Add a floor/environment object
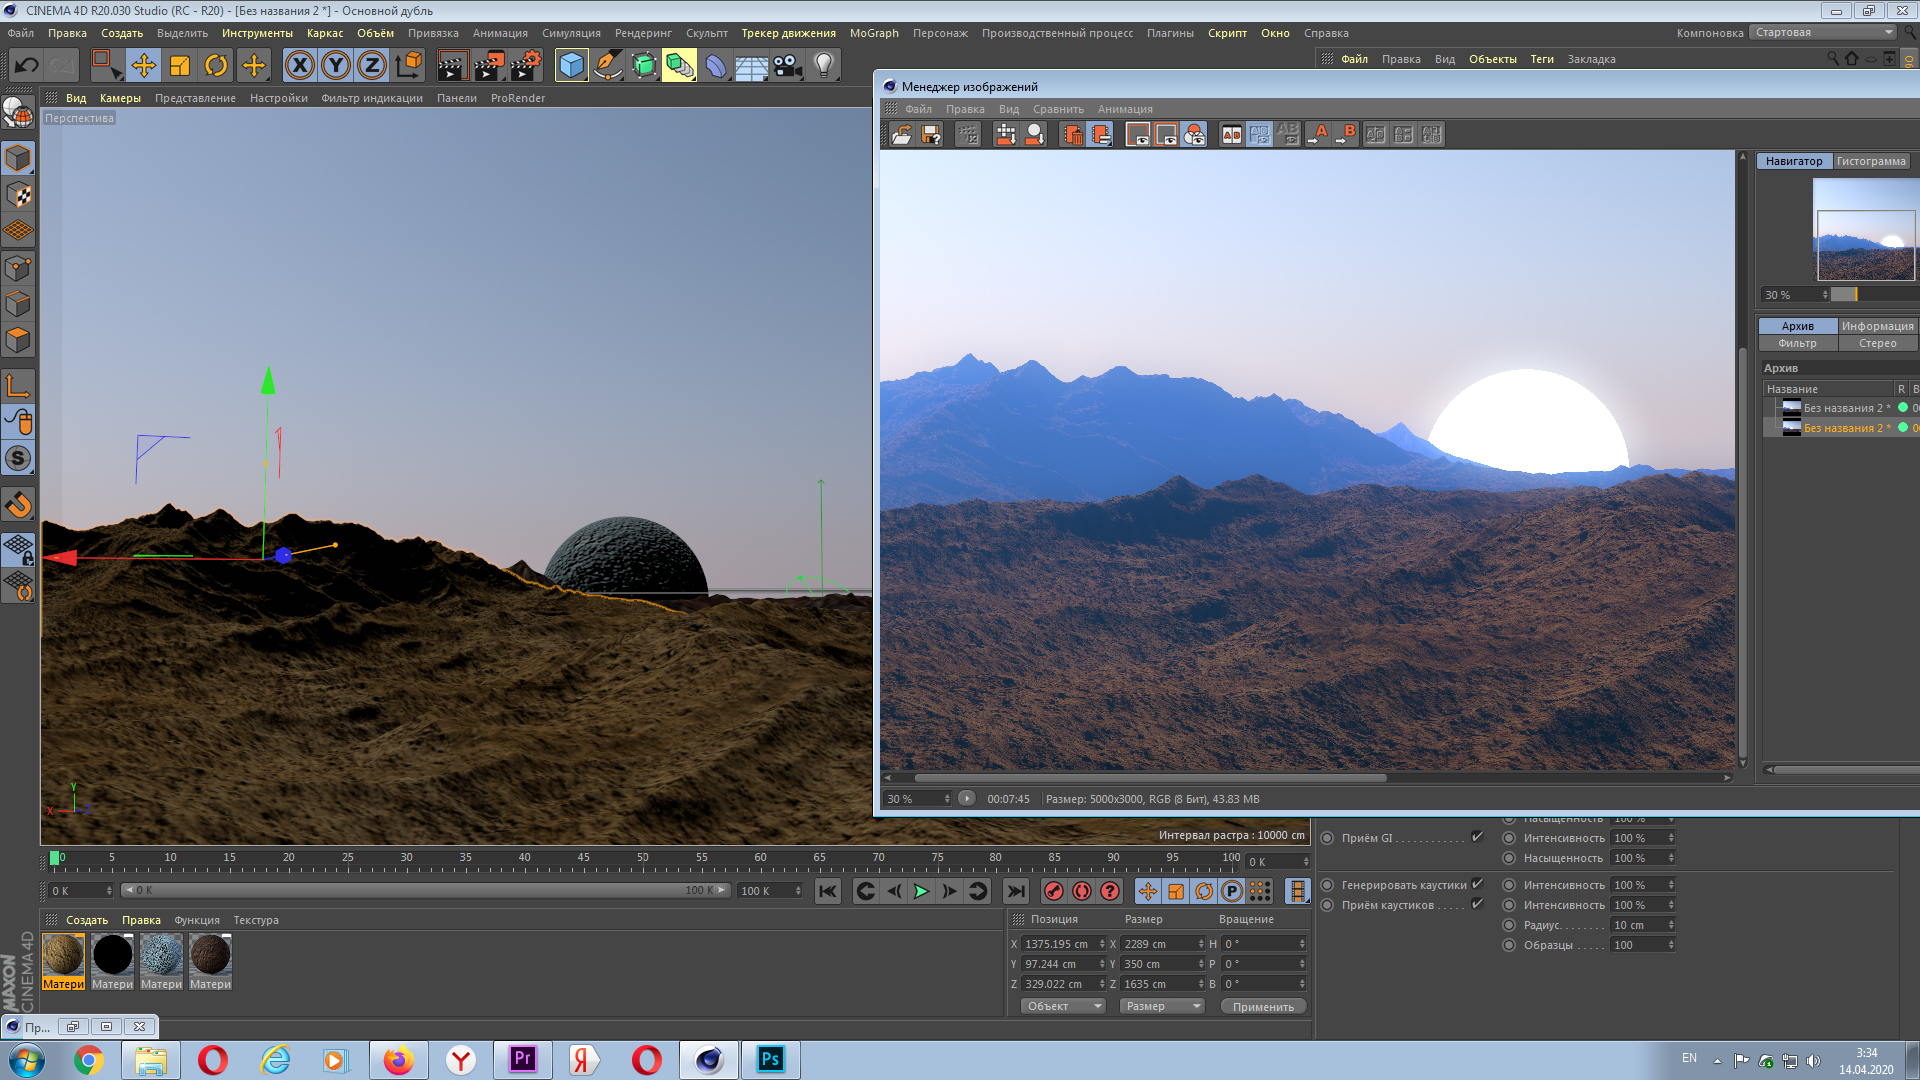 [752, 66]
